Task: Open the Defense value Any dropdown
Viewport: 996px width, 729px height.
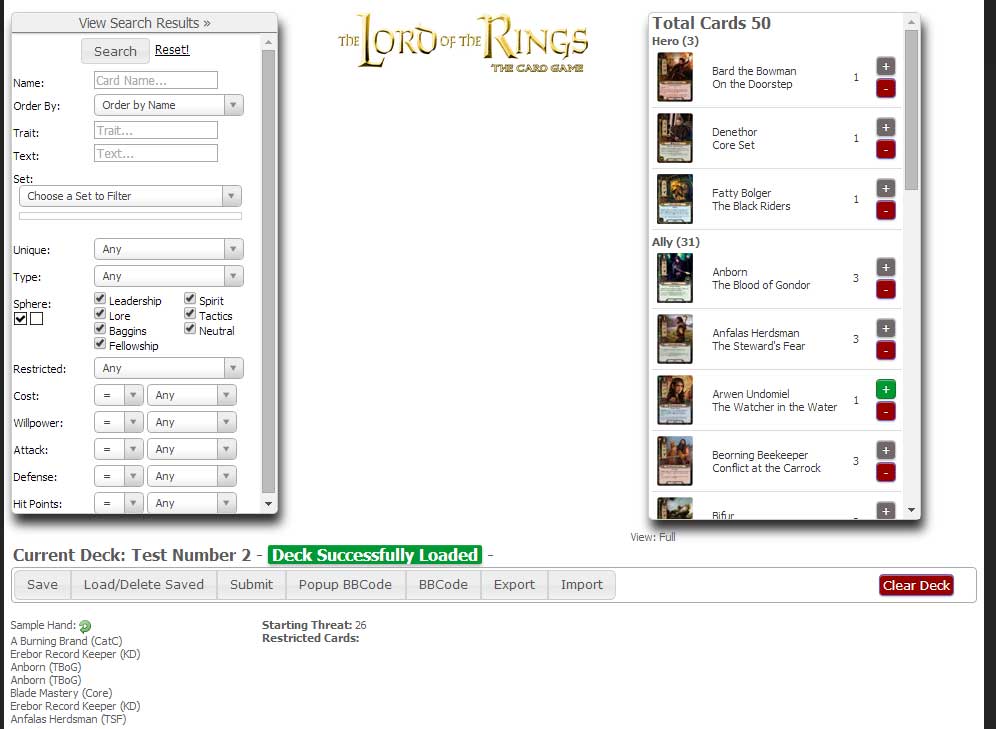Action: (x=192, y=476)
